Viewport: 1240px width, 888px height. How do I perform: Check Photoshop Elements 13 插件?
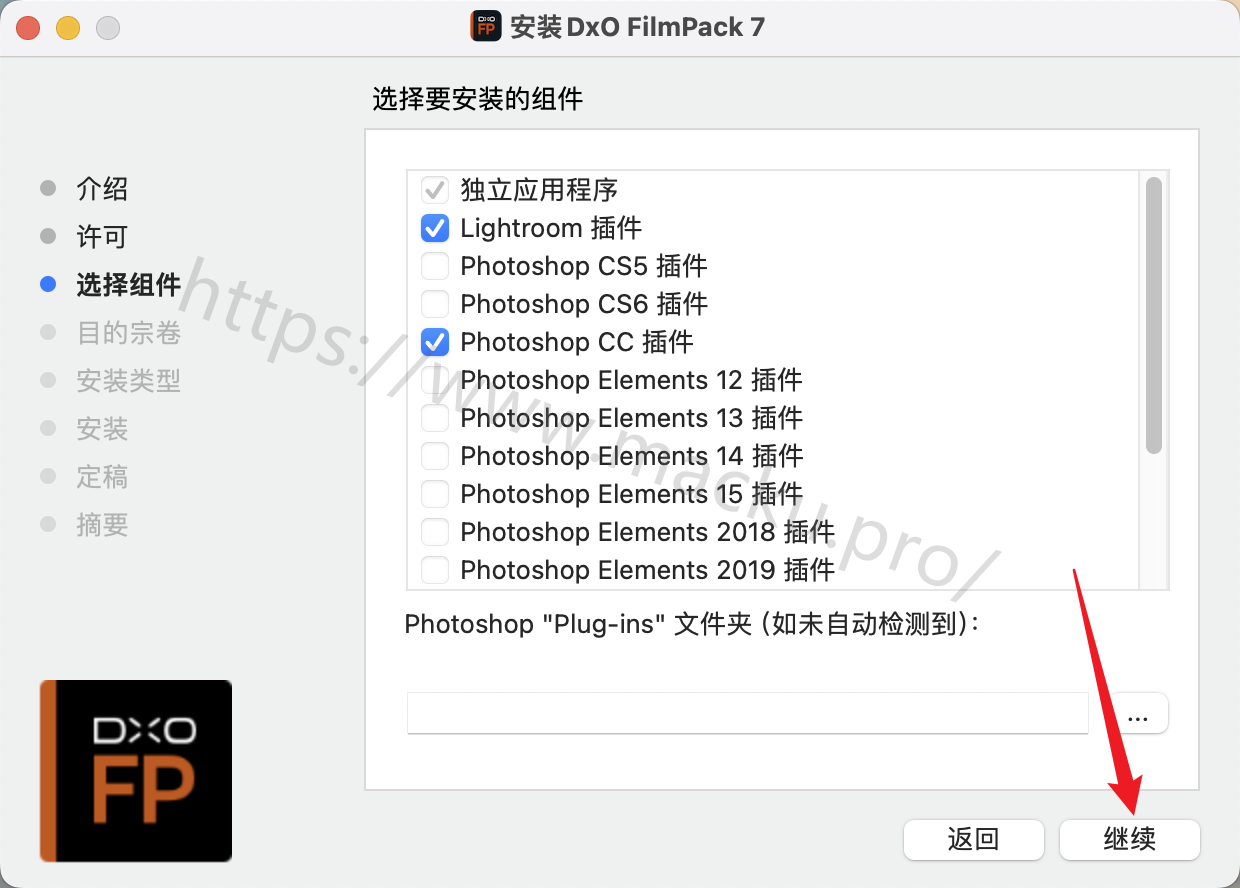(x=435, y=418)
